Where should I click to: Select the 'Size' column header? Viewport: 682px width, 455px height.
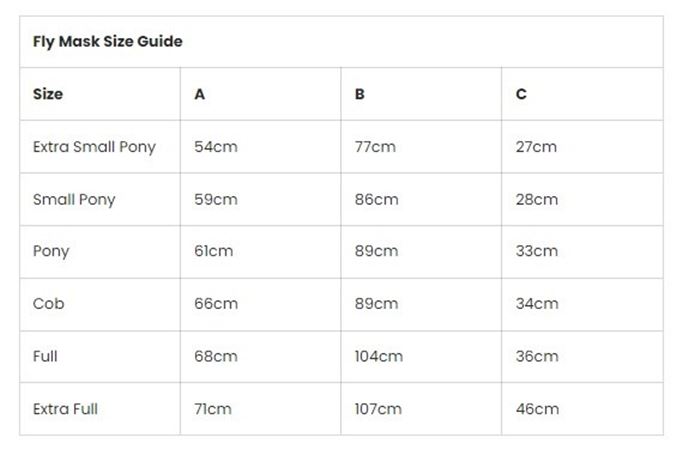click(48, 94)
